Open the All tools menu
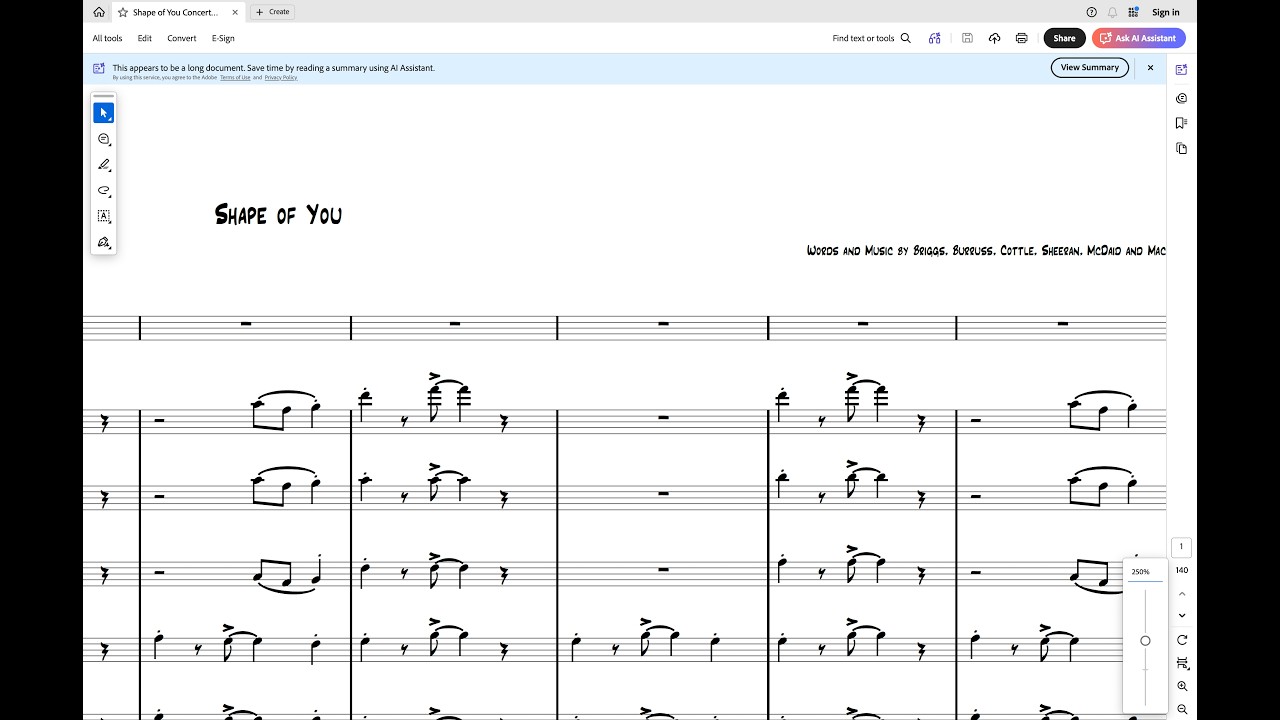 pos(107,38)
